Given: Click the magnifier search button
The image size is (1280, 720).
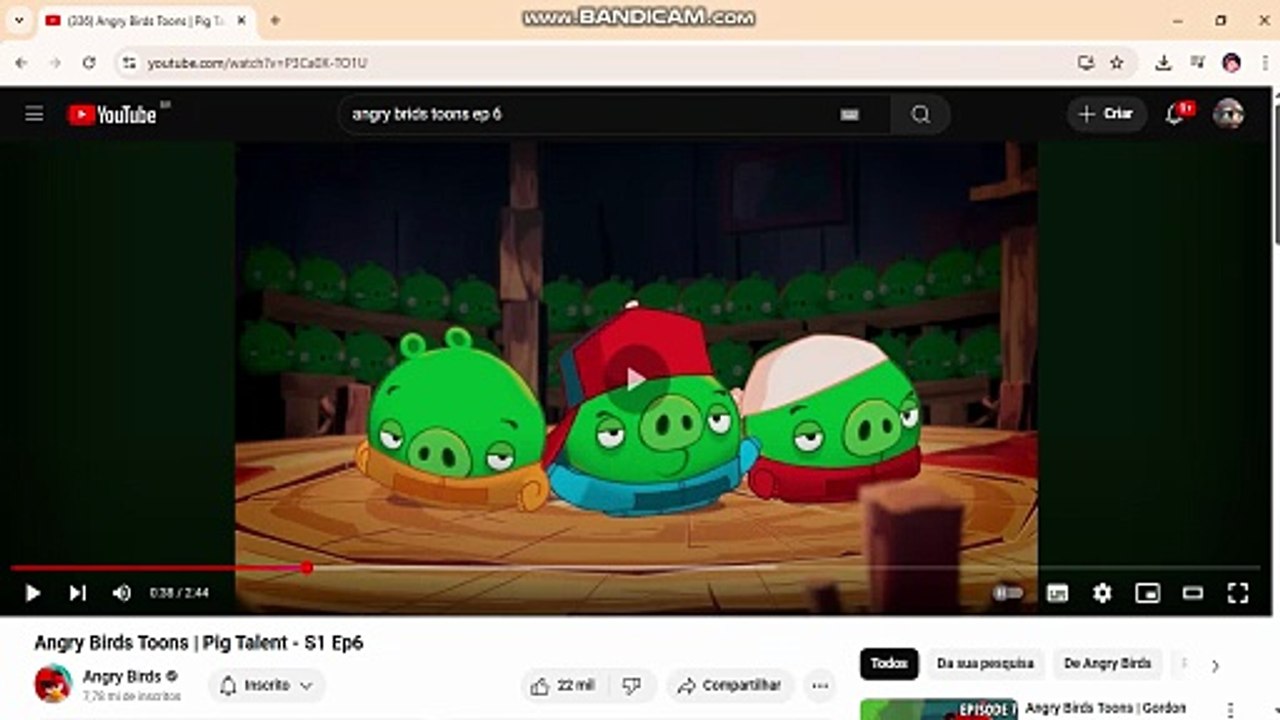Looking at the screenshot, I should (x=920, y=114).
